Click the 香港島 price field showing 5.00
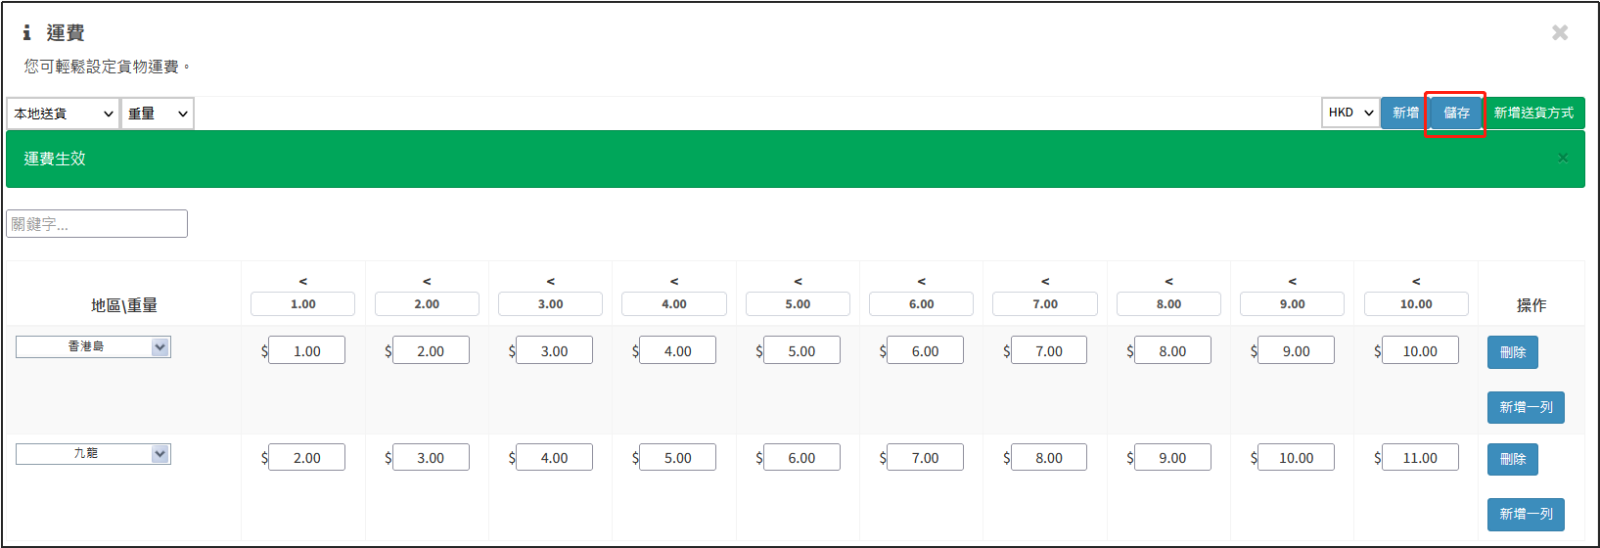Screen dimensions: 1600x548 [x=801, y=351]
